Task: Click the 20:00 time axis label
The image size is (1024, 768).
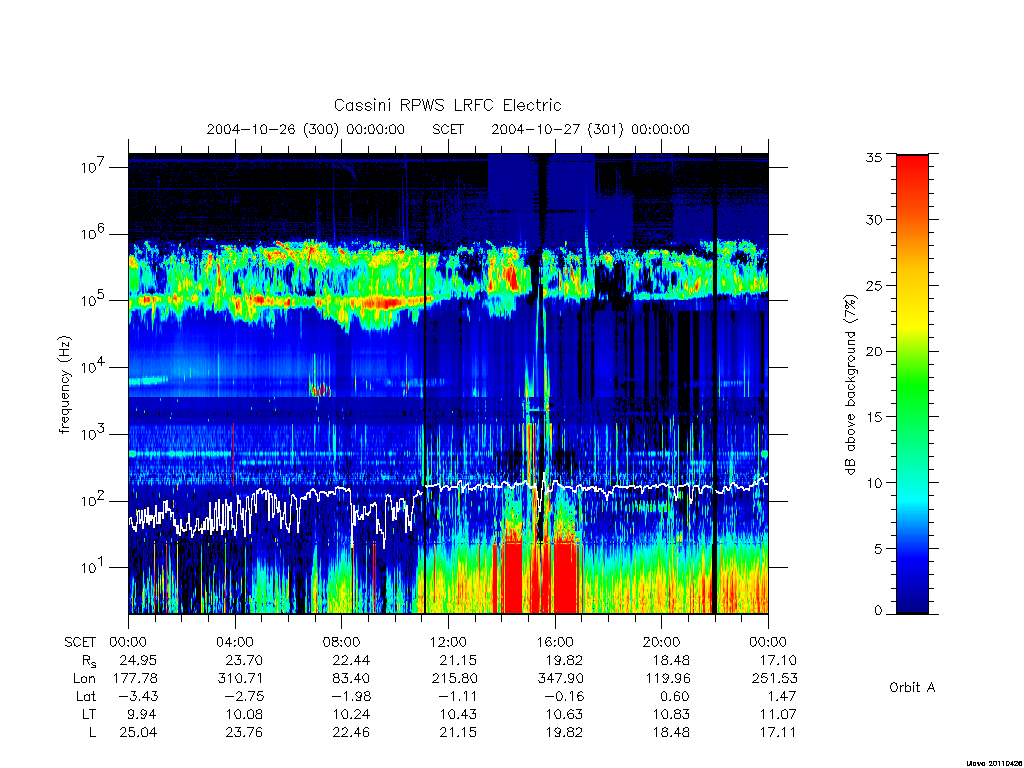Action: coord(662,642)
